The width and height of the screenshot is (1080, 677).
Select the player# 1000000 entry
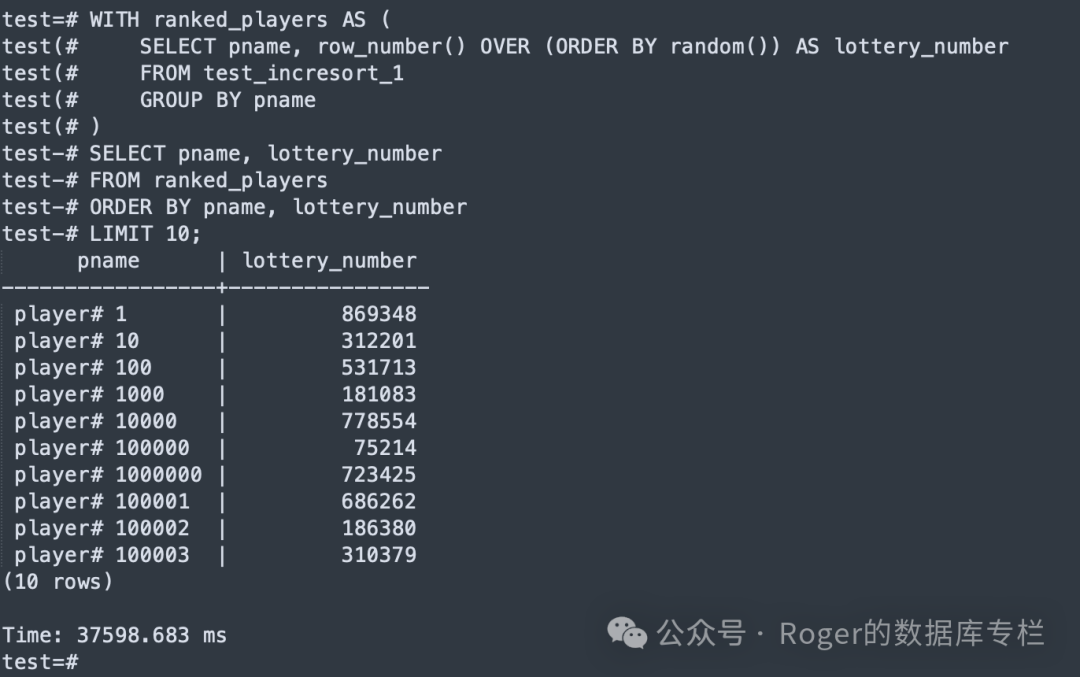(x=108, y=475)
